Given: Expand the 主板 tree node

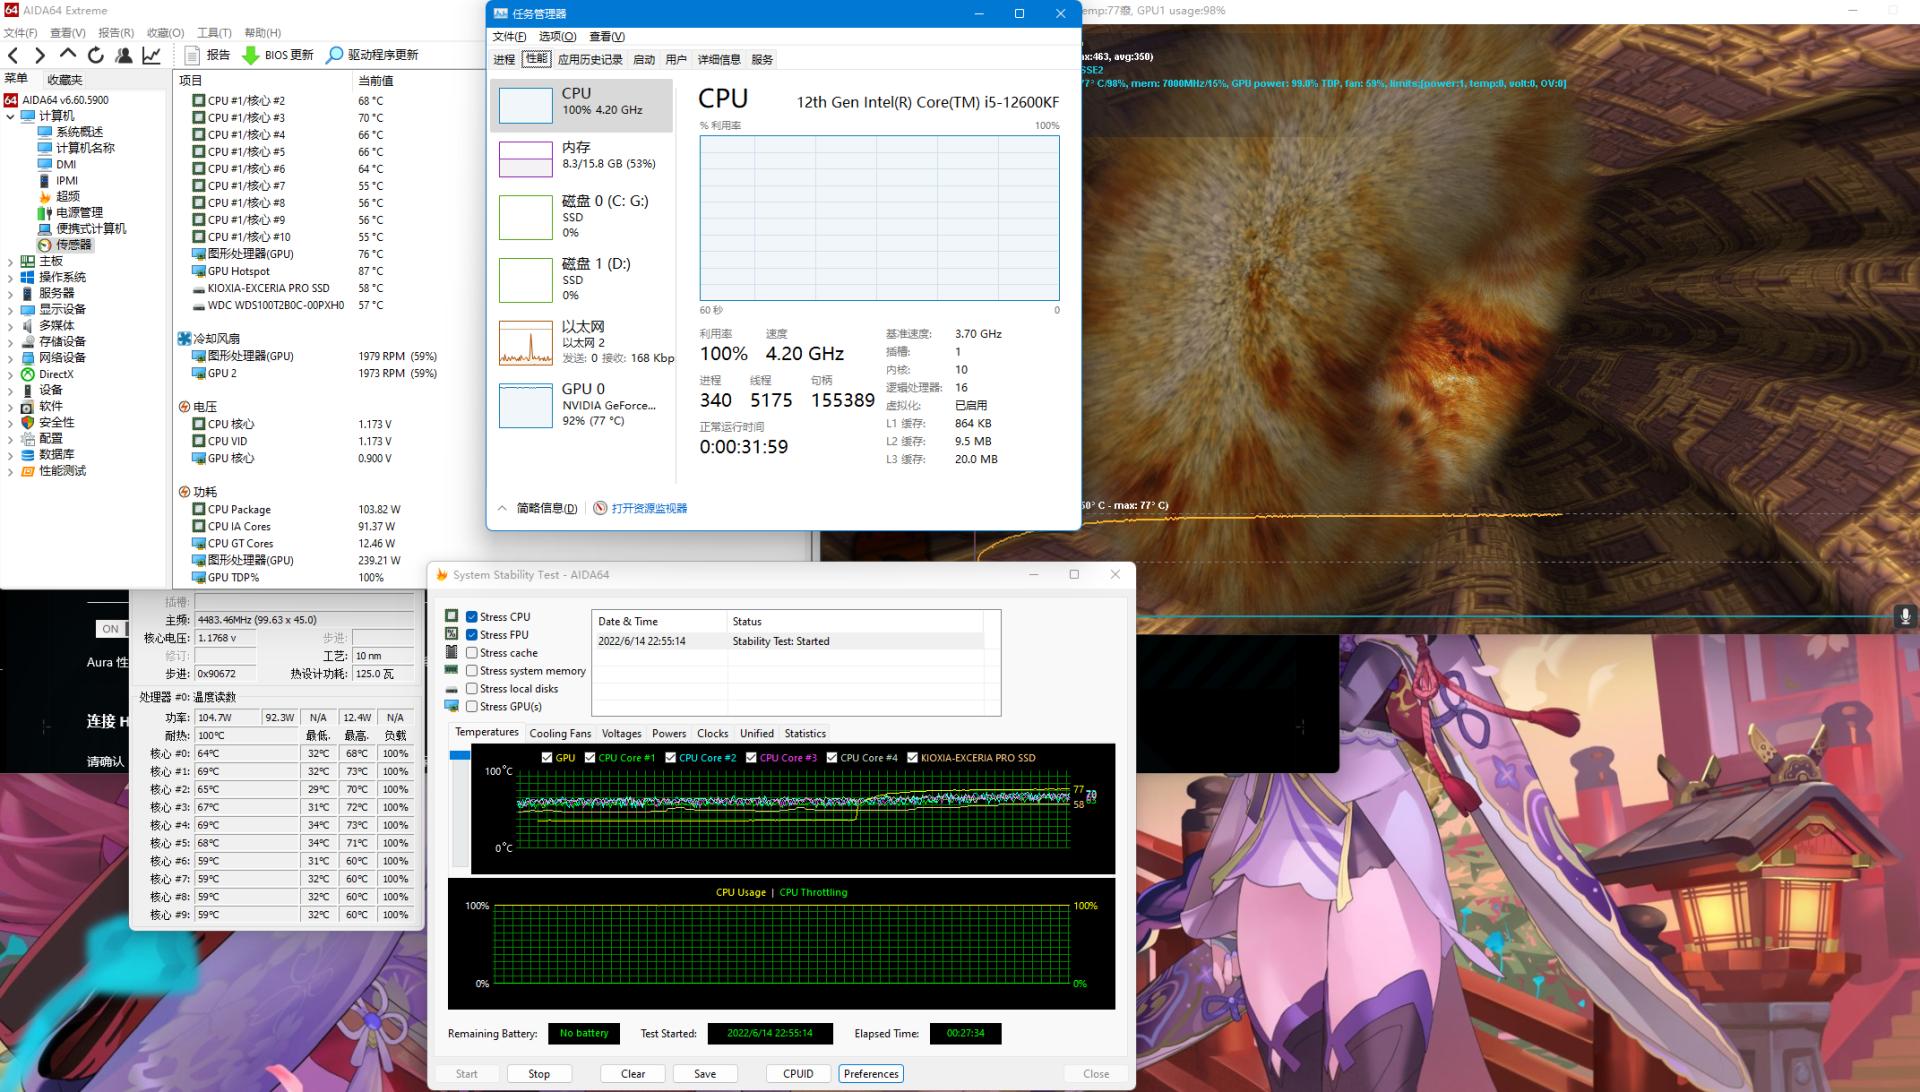Looking at the screenshot, I should tap(10, 261).
